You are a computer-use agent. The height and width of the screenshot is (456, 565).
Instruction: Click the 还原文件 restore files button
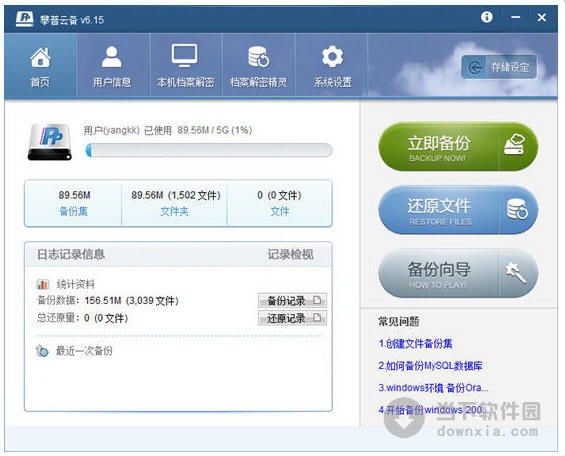(458, 210)
